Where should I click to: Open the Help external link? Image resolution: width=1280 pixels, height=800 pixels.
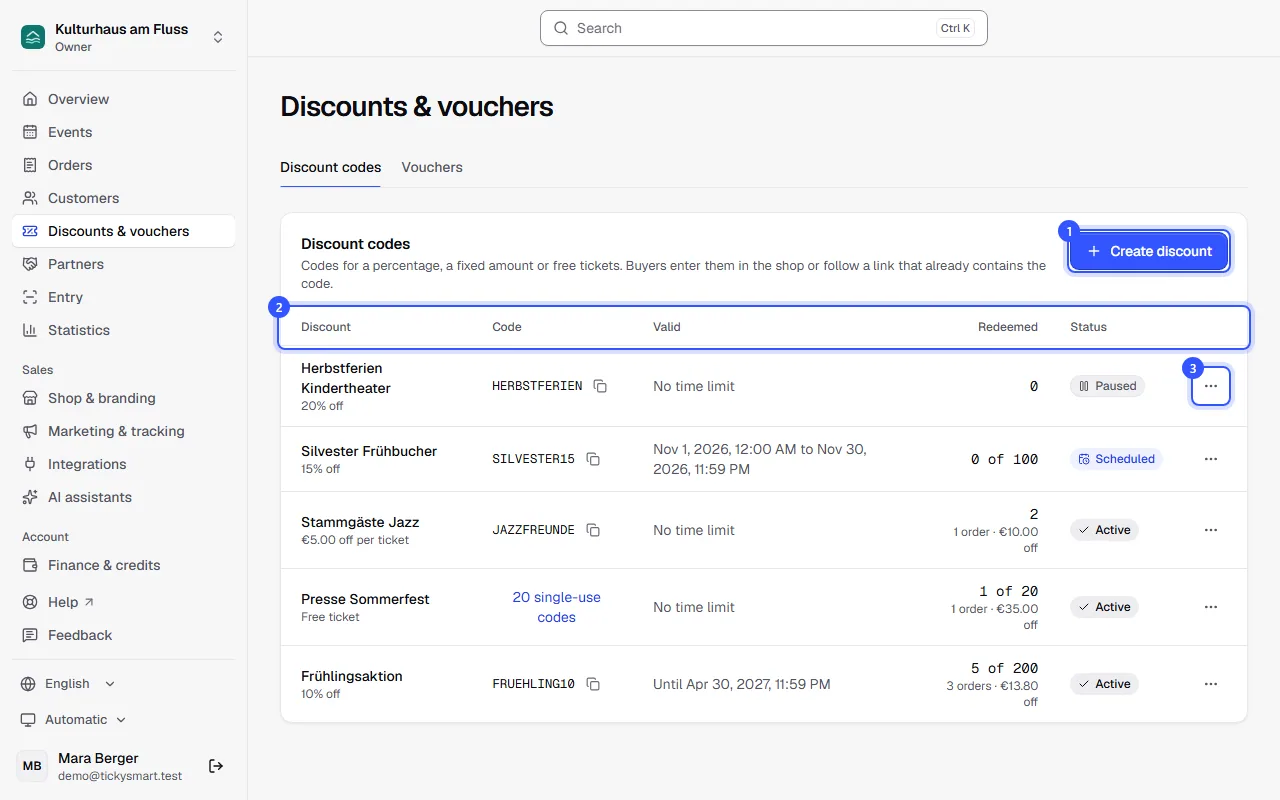[x=124, y=602]
